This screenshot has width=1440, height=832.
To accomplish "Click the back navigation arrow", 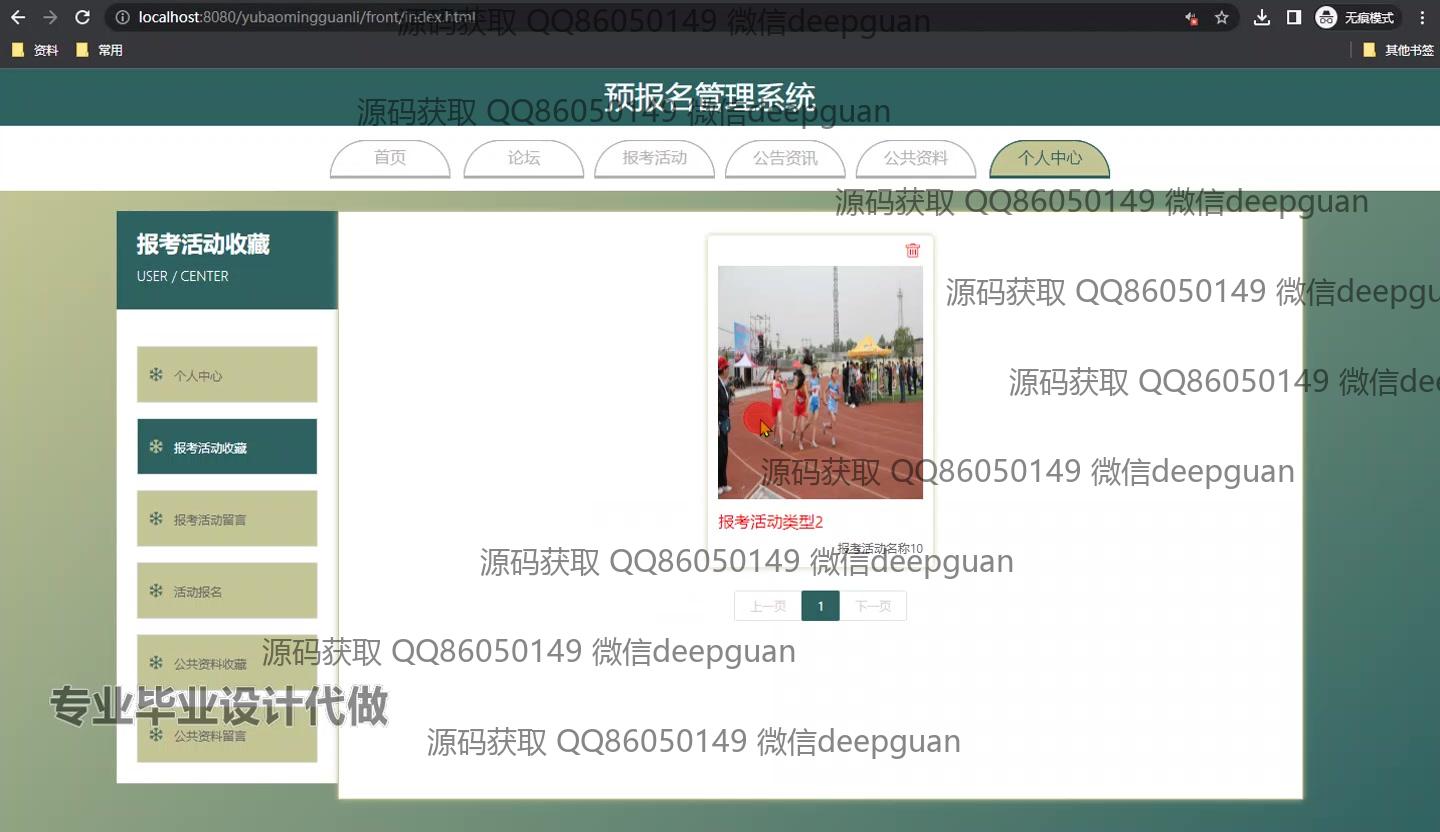I will coord(18,17).
